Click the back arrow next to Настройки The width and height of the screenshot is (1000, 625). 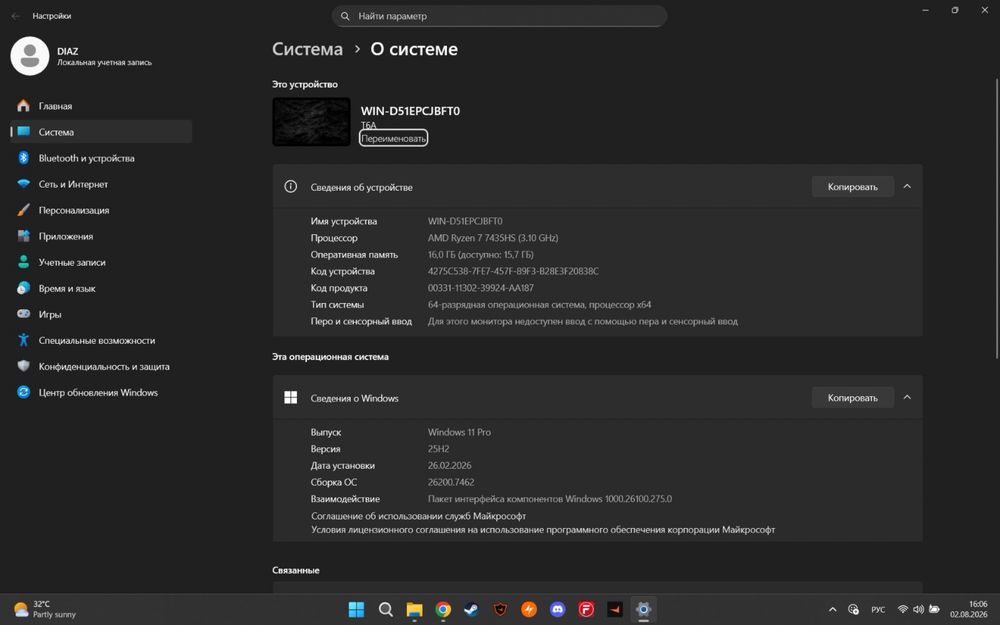[16, 16]
